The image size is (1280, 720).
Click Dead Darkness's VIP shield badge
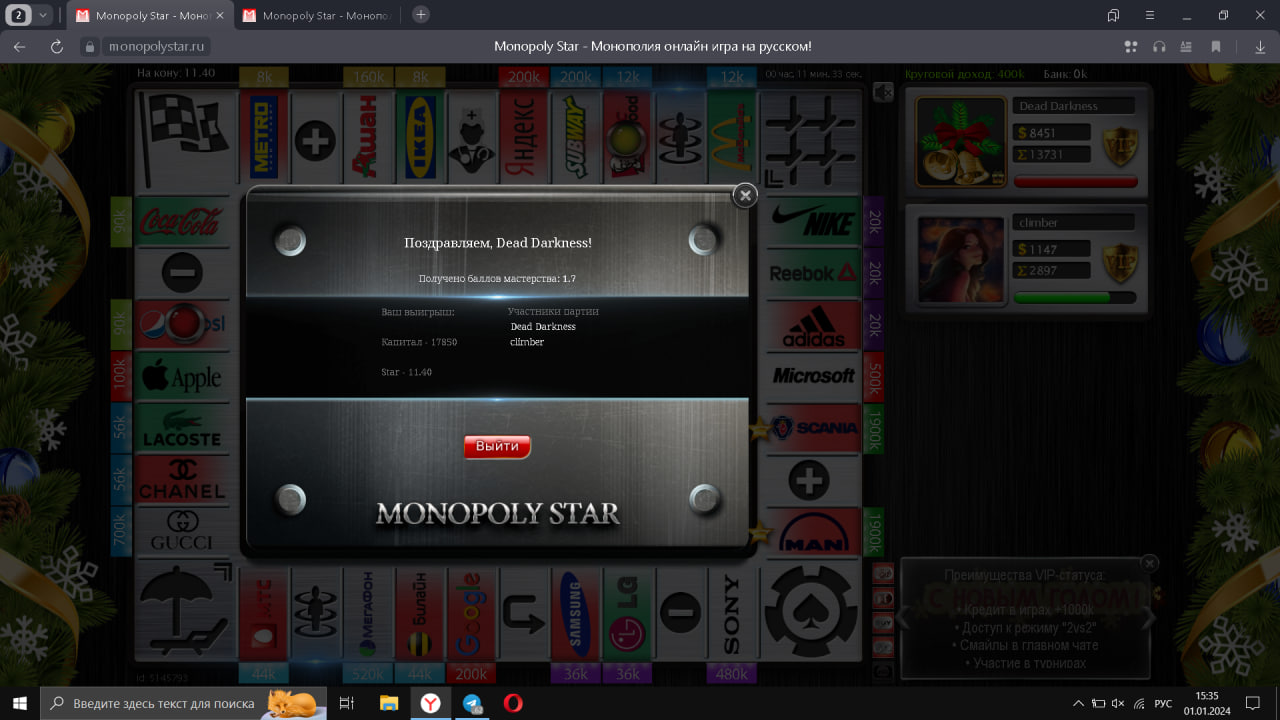(1120, 145)
